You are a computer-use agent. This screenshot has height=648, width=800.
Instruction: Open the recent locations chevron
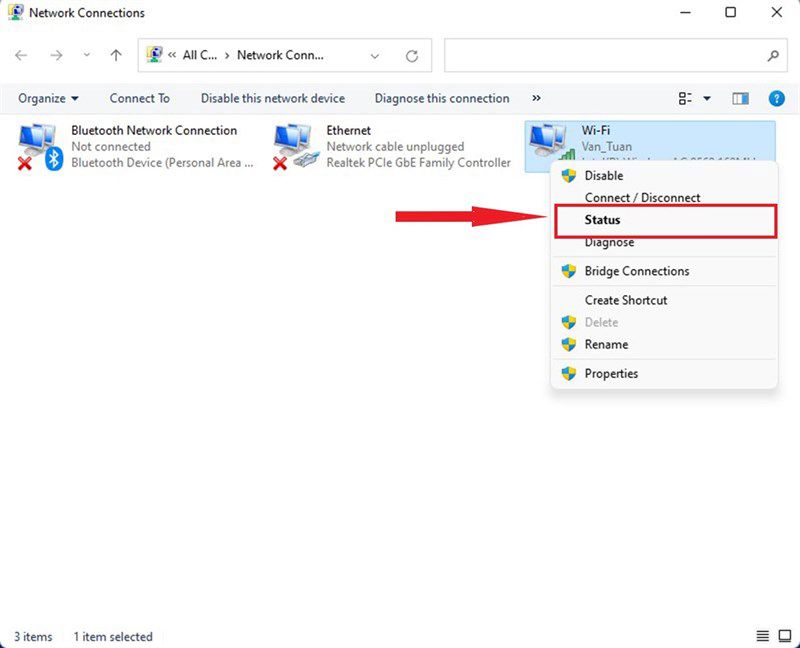coord(87,55)
